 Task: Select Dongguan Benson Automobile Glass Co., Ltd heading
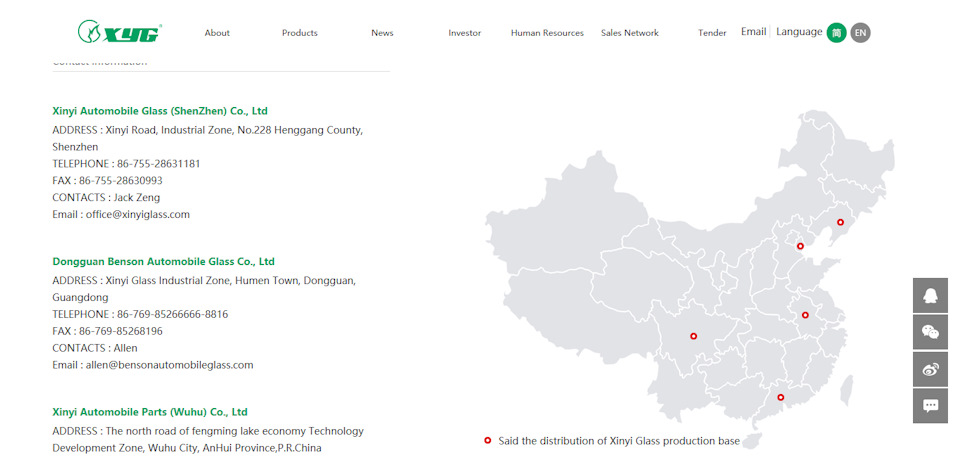click(163, 262)
